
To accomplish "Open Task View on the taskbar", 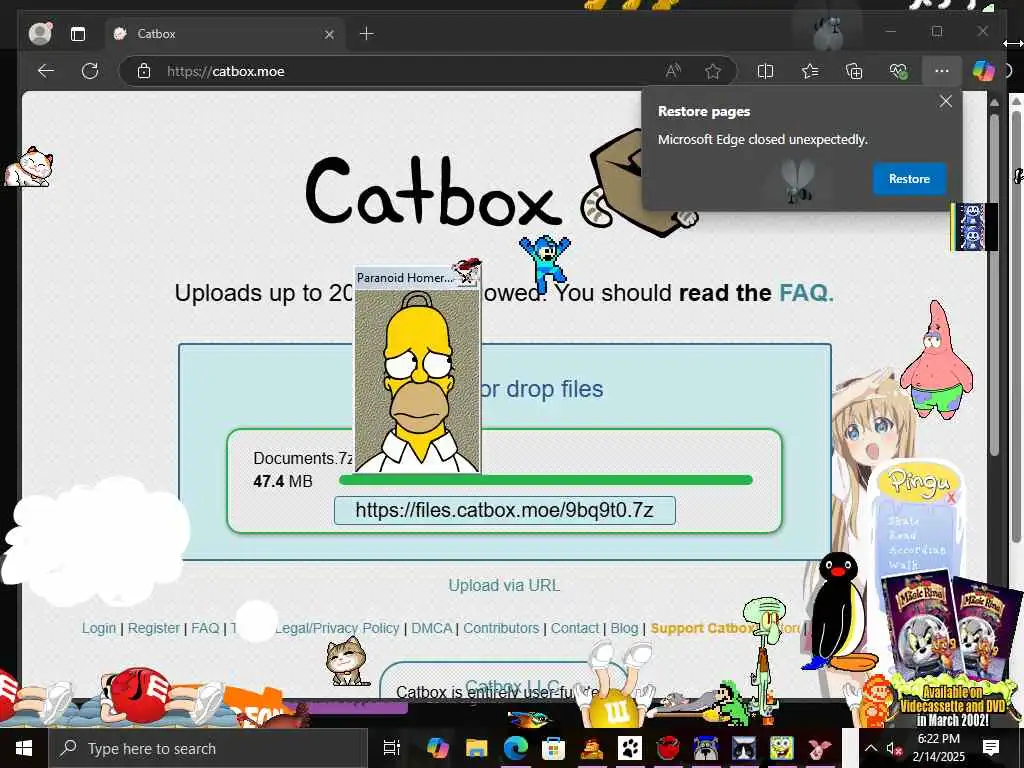I will [391, 748].
